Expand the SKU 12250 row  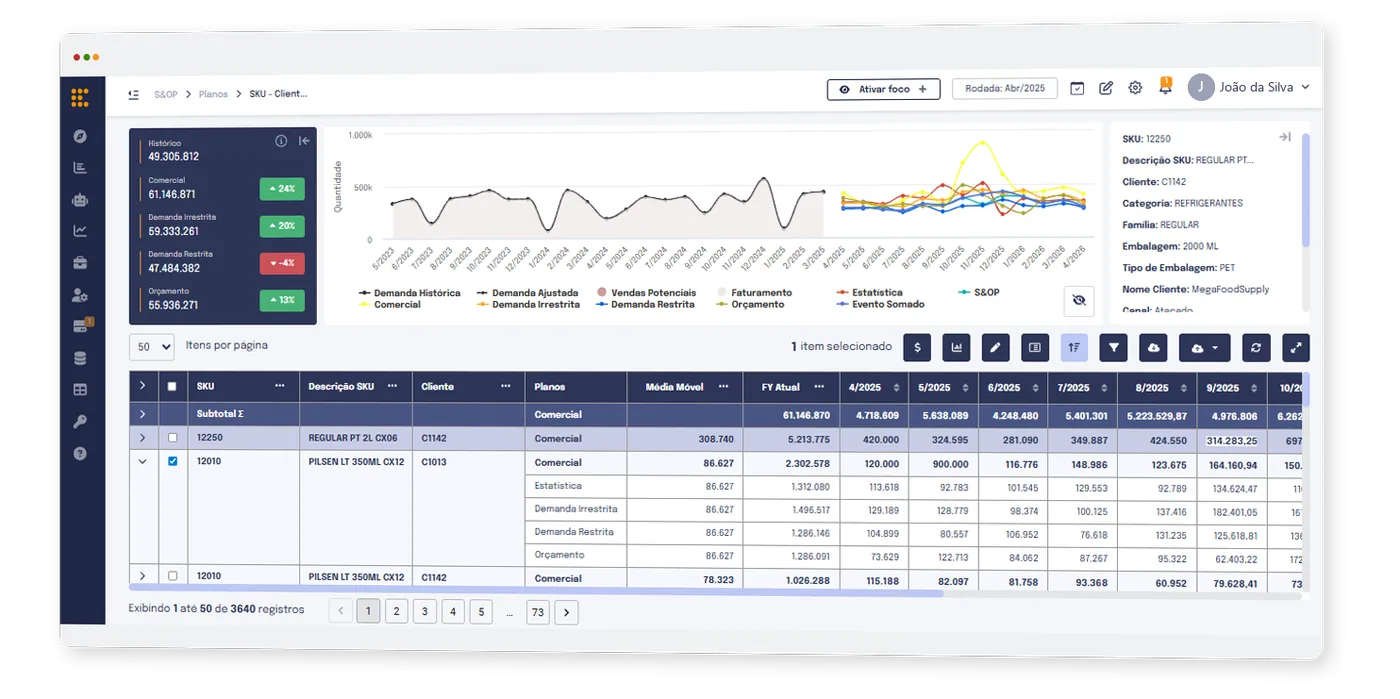tap(143, 438)
